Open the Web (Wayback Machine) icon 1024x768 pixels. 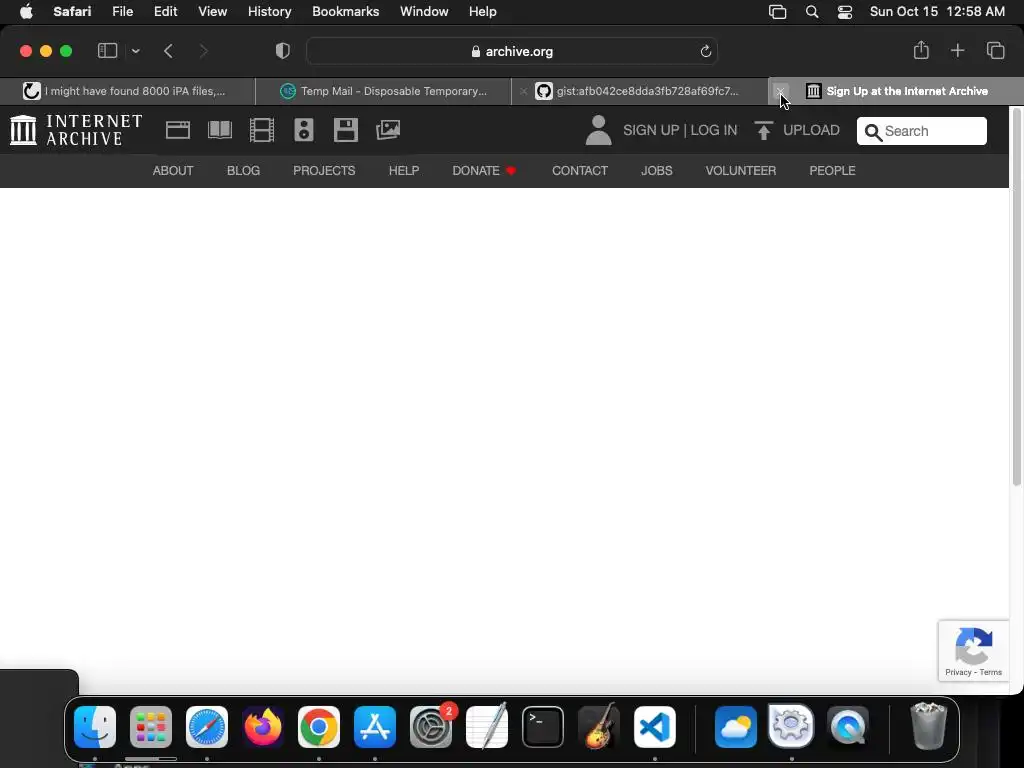[x=178, y=130]
